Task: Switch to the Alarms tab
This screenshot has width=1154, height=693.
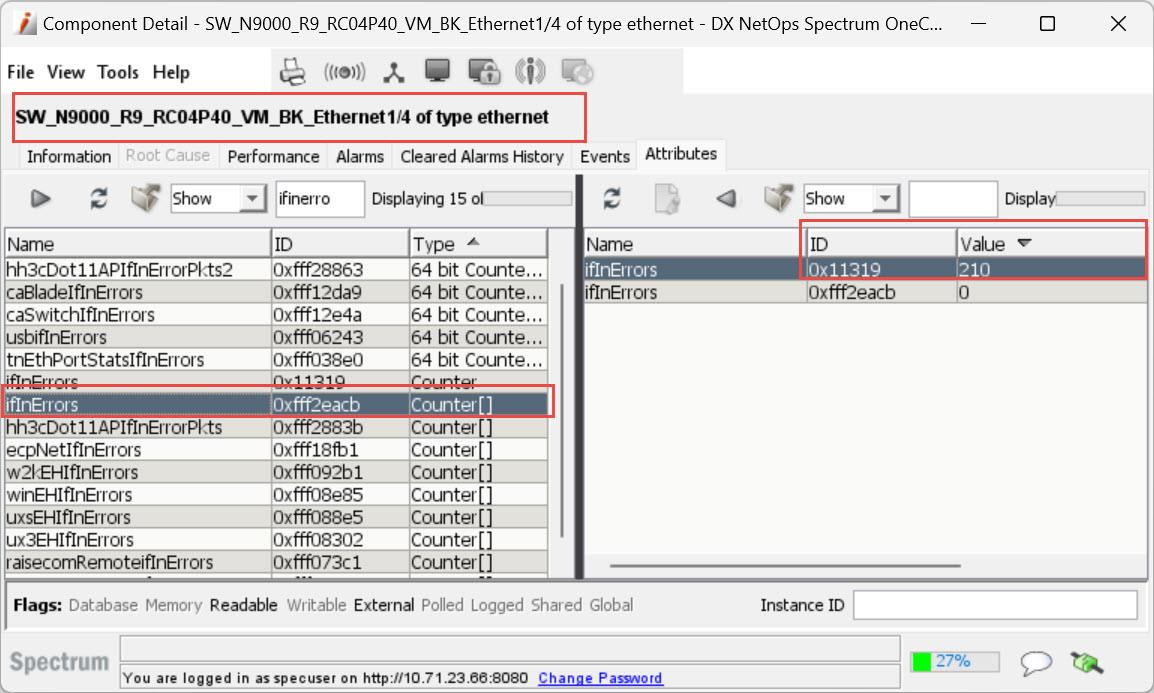Action: pos(360,156)
